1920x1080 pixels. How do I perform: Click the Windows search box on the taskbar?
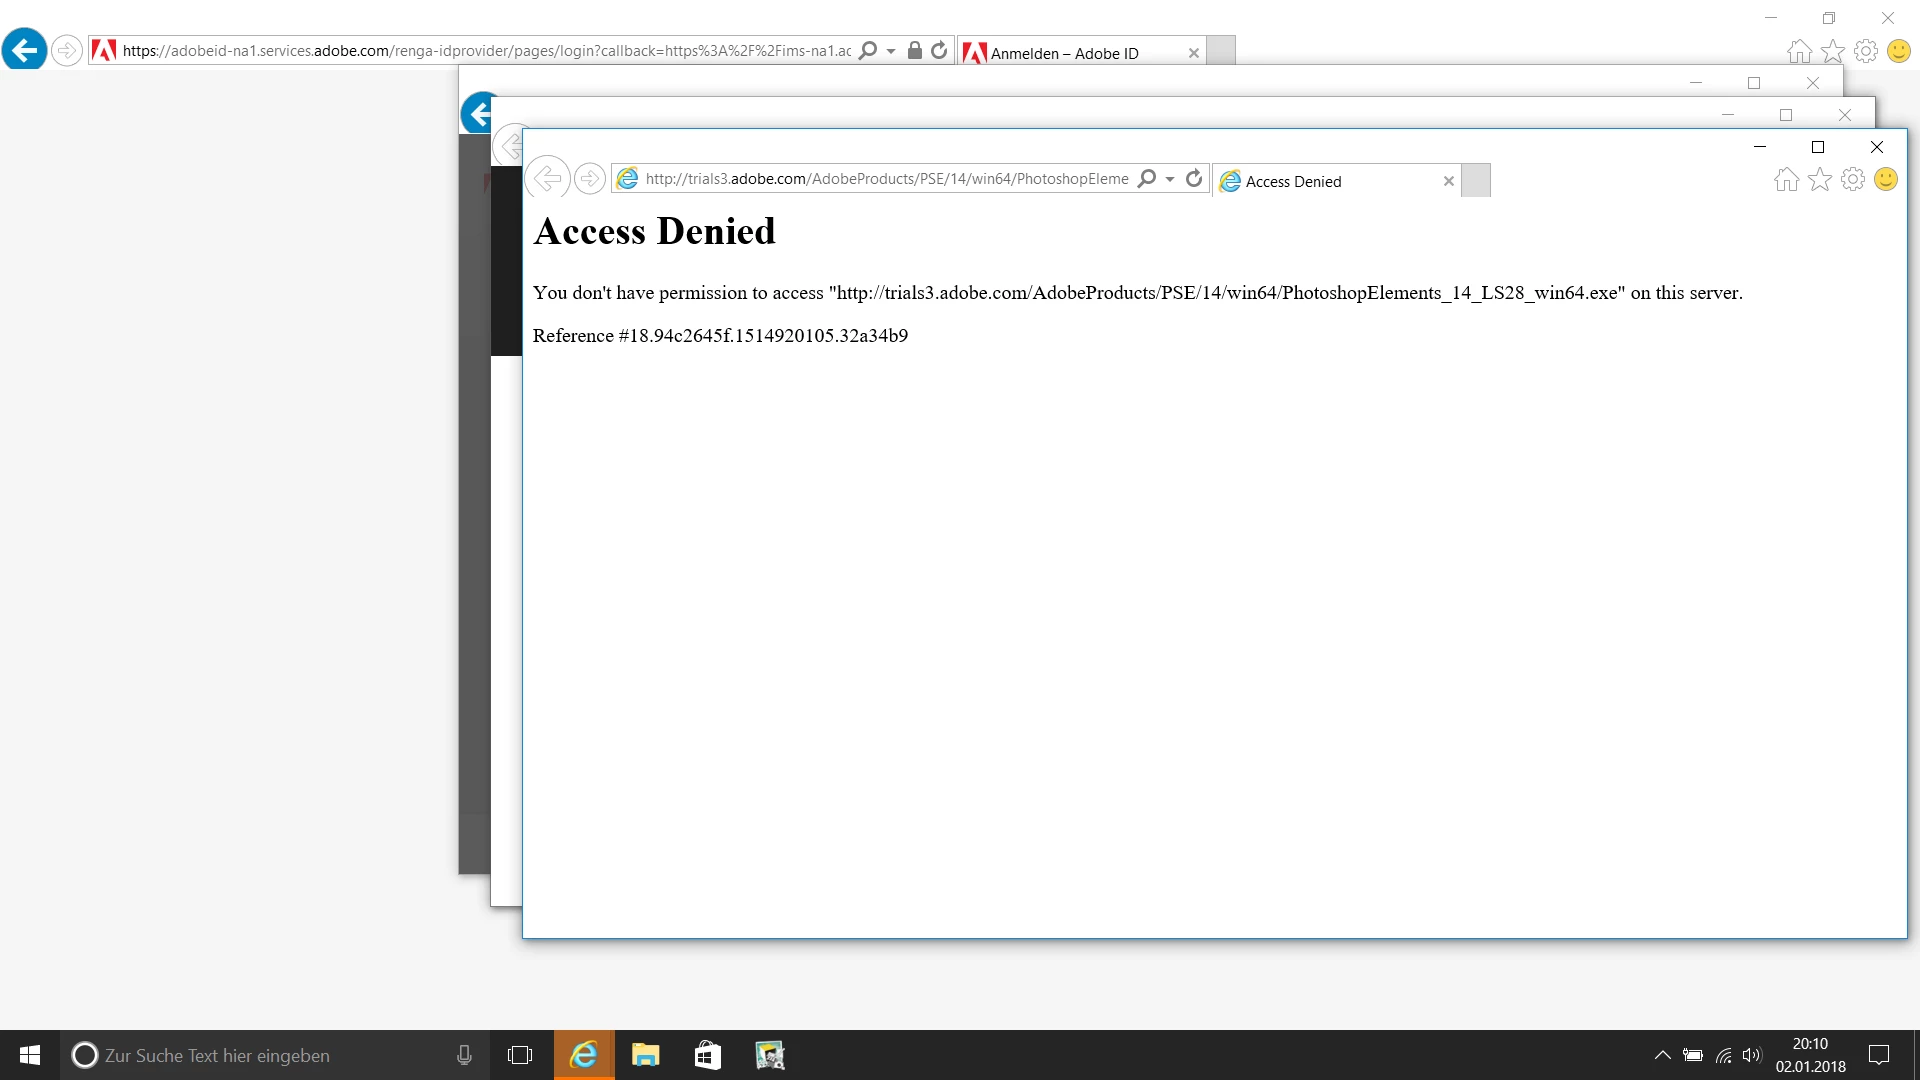(x=260, y=1055)
